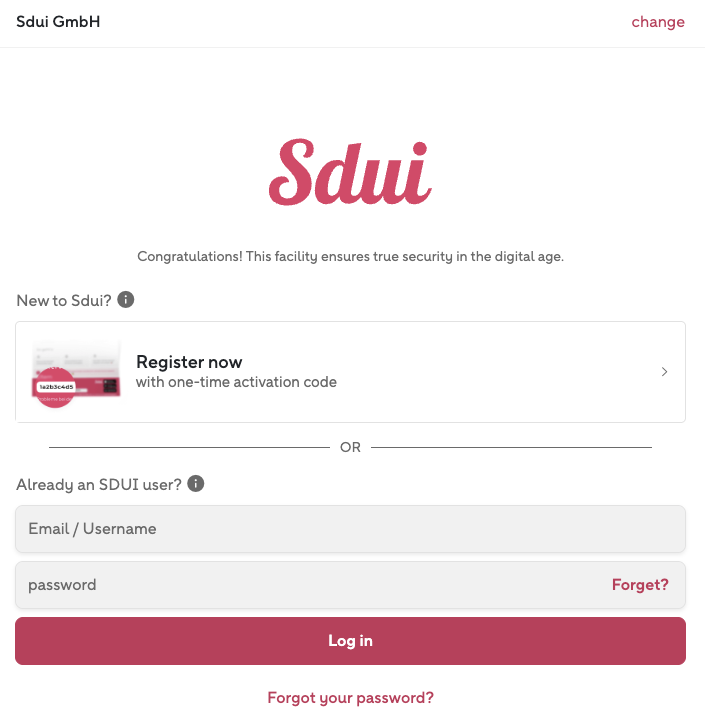Screen dimensions: 705x719
Task: Click "change" to switch the organization
Action: 657,22
